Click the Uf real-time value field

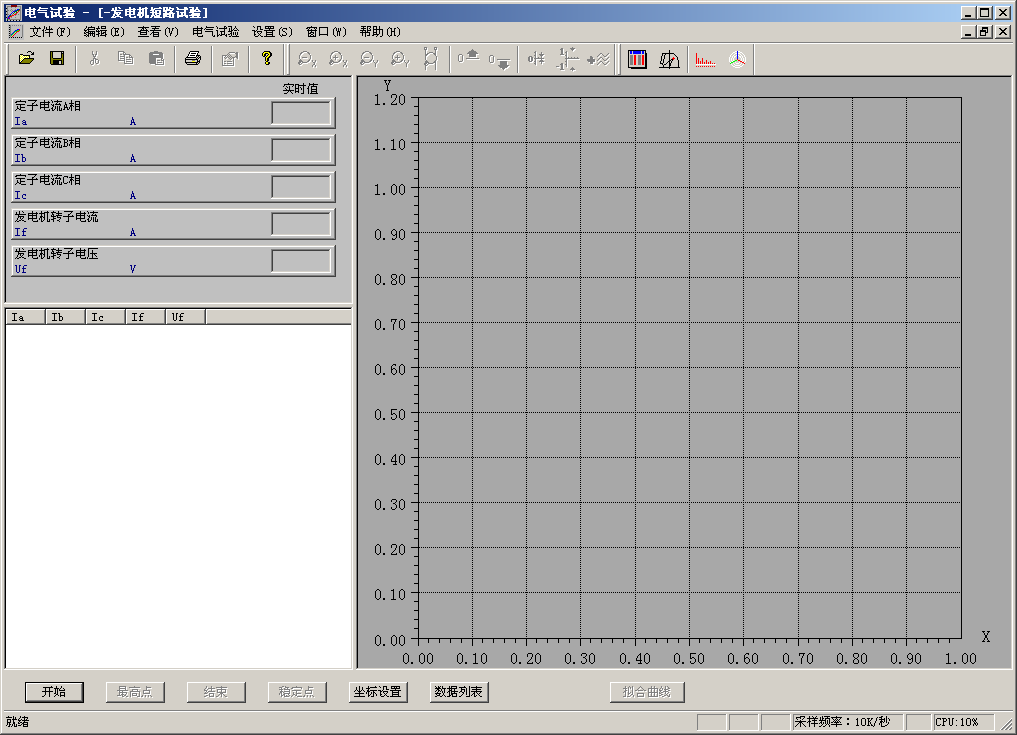[x=301, y=261]
